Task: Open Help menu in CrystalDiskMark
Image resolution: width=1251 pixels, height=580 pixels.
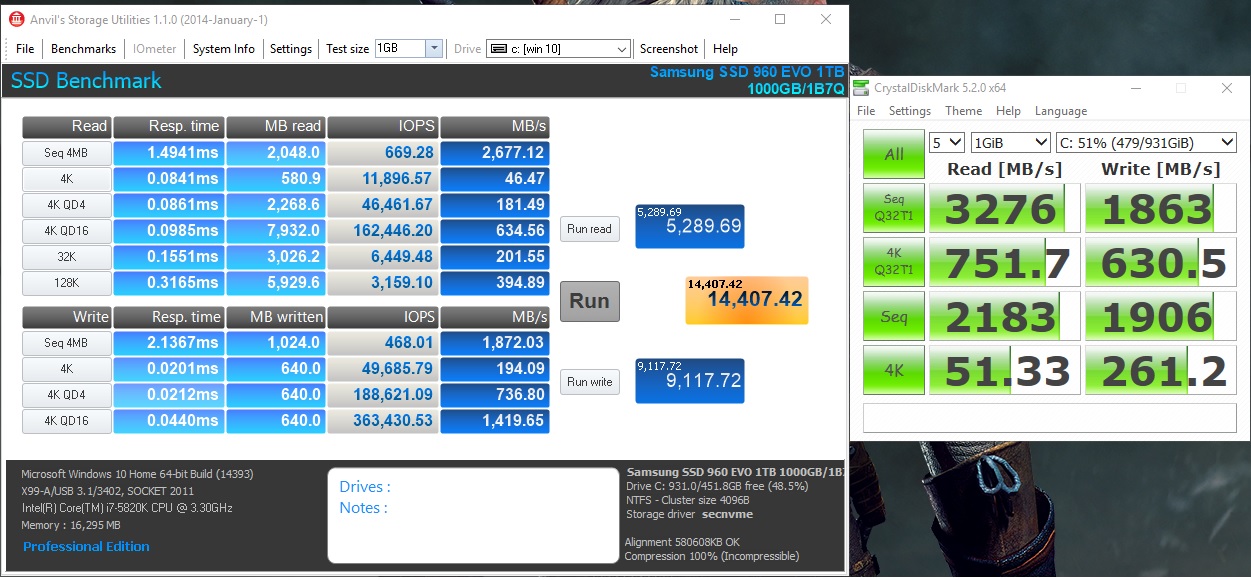Action: click(x=1008, y=111)
